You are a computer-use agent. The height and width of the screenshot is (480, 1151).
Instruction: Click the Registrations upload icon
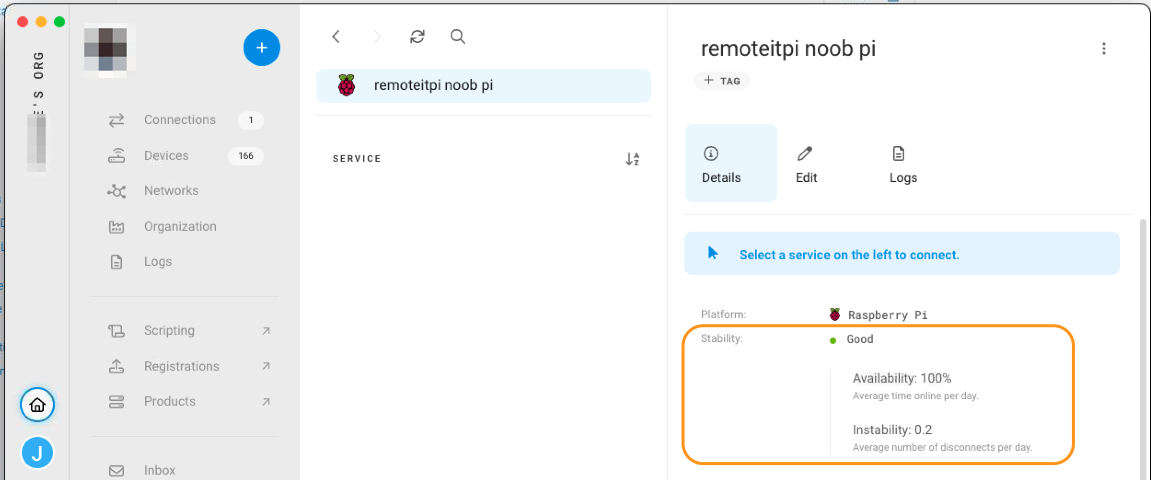[116, 366]
